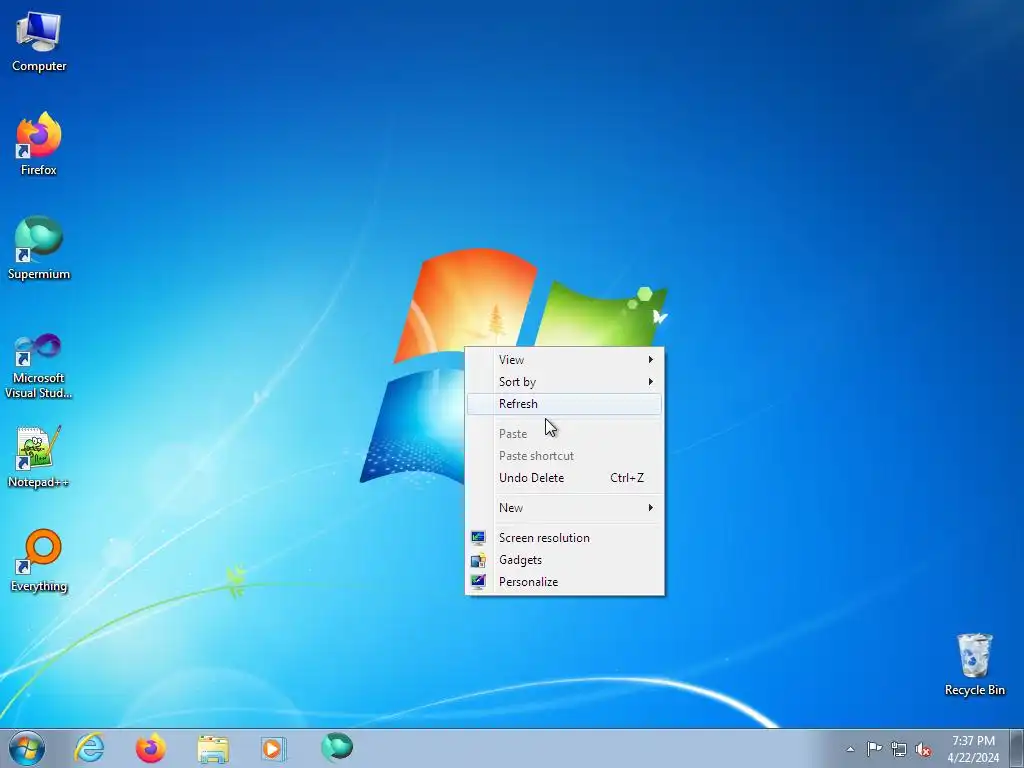Open Screen resolution from the context menu
1024x768 pixels.
(x=564, y=538)
